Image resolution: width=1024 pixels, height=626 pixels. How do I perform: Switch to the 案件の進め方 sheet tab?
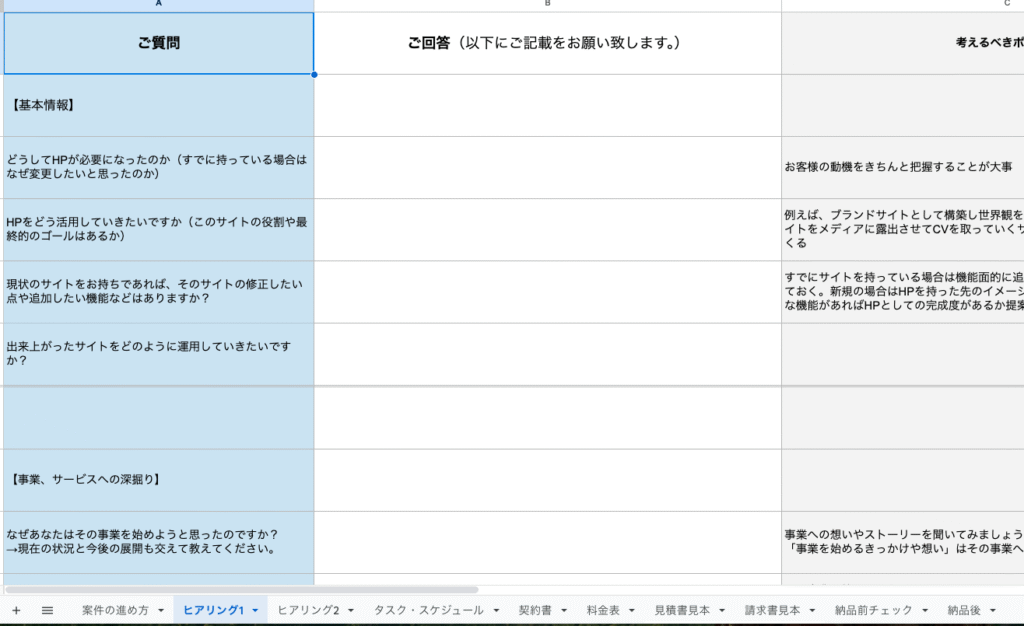coord(115,610)
